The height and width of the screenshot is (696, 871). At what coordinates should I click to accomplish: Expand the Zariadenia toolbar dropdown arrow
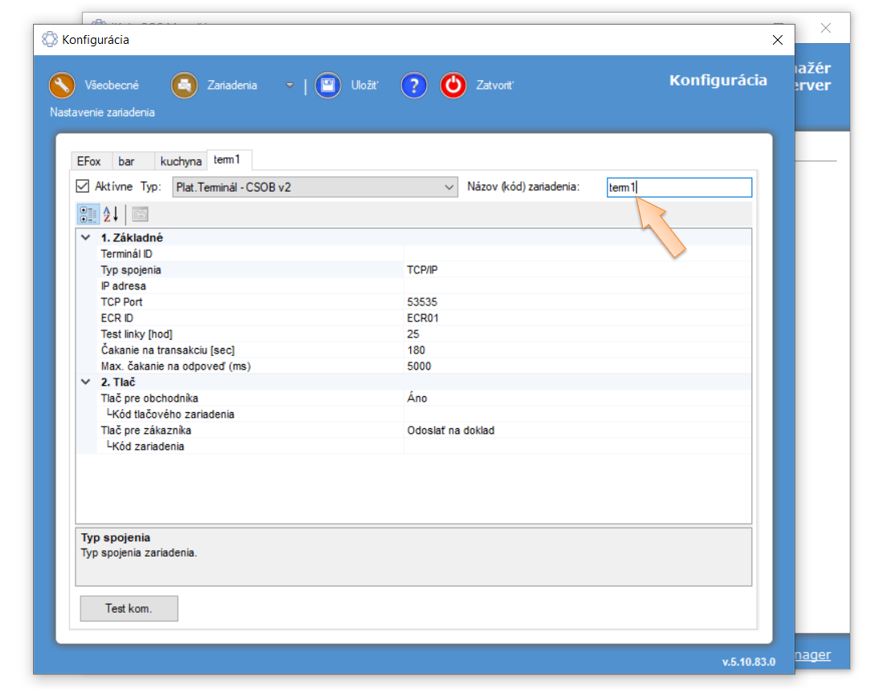pos(290,86)
